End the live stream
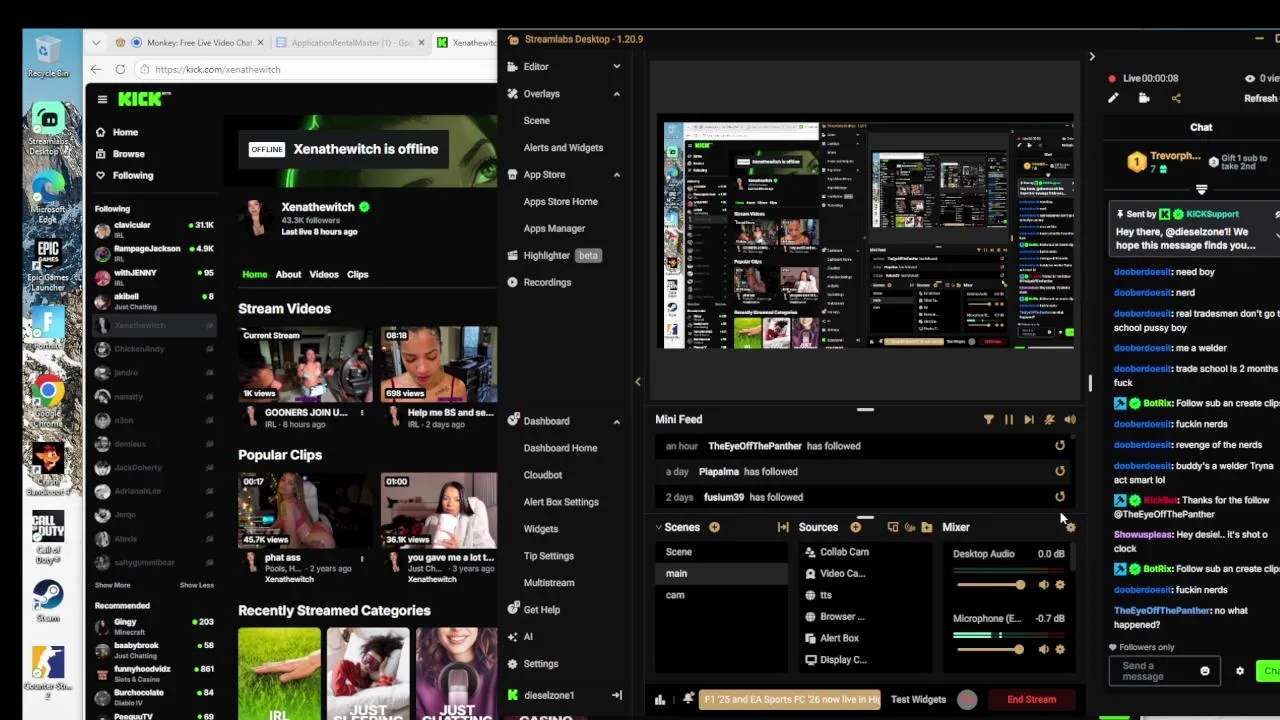Image resolution: width=1280 pixels, height=720 pixels. (1031, 700)
